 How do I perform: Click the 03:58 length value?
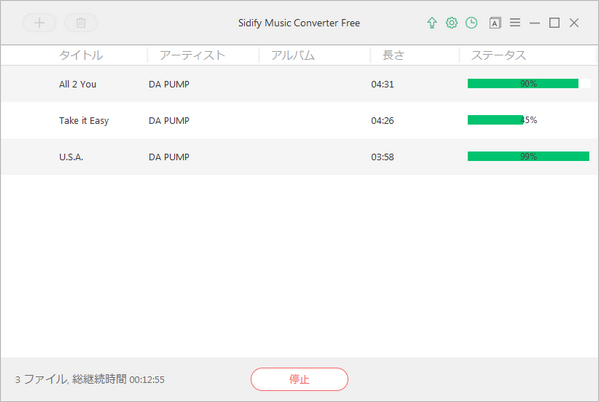382,157
